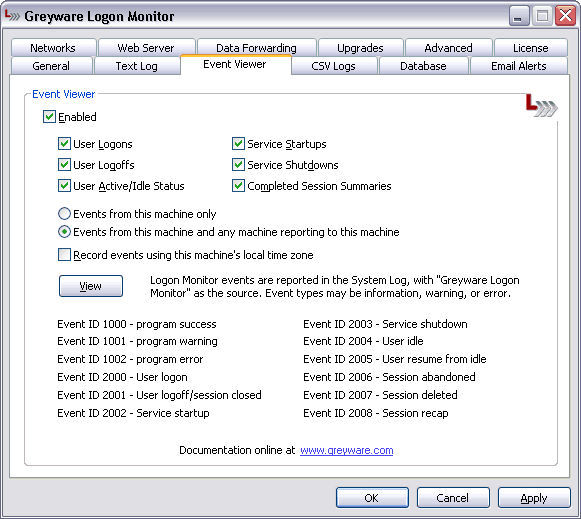Uncheck Service Shutdowns option
This screenshot has height=519, width=581.
tap(238, 164)
